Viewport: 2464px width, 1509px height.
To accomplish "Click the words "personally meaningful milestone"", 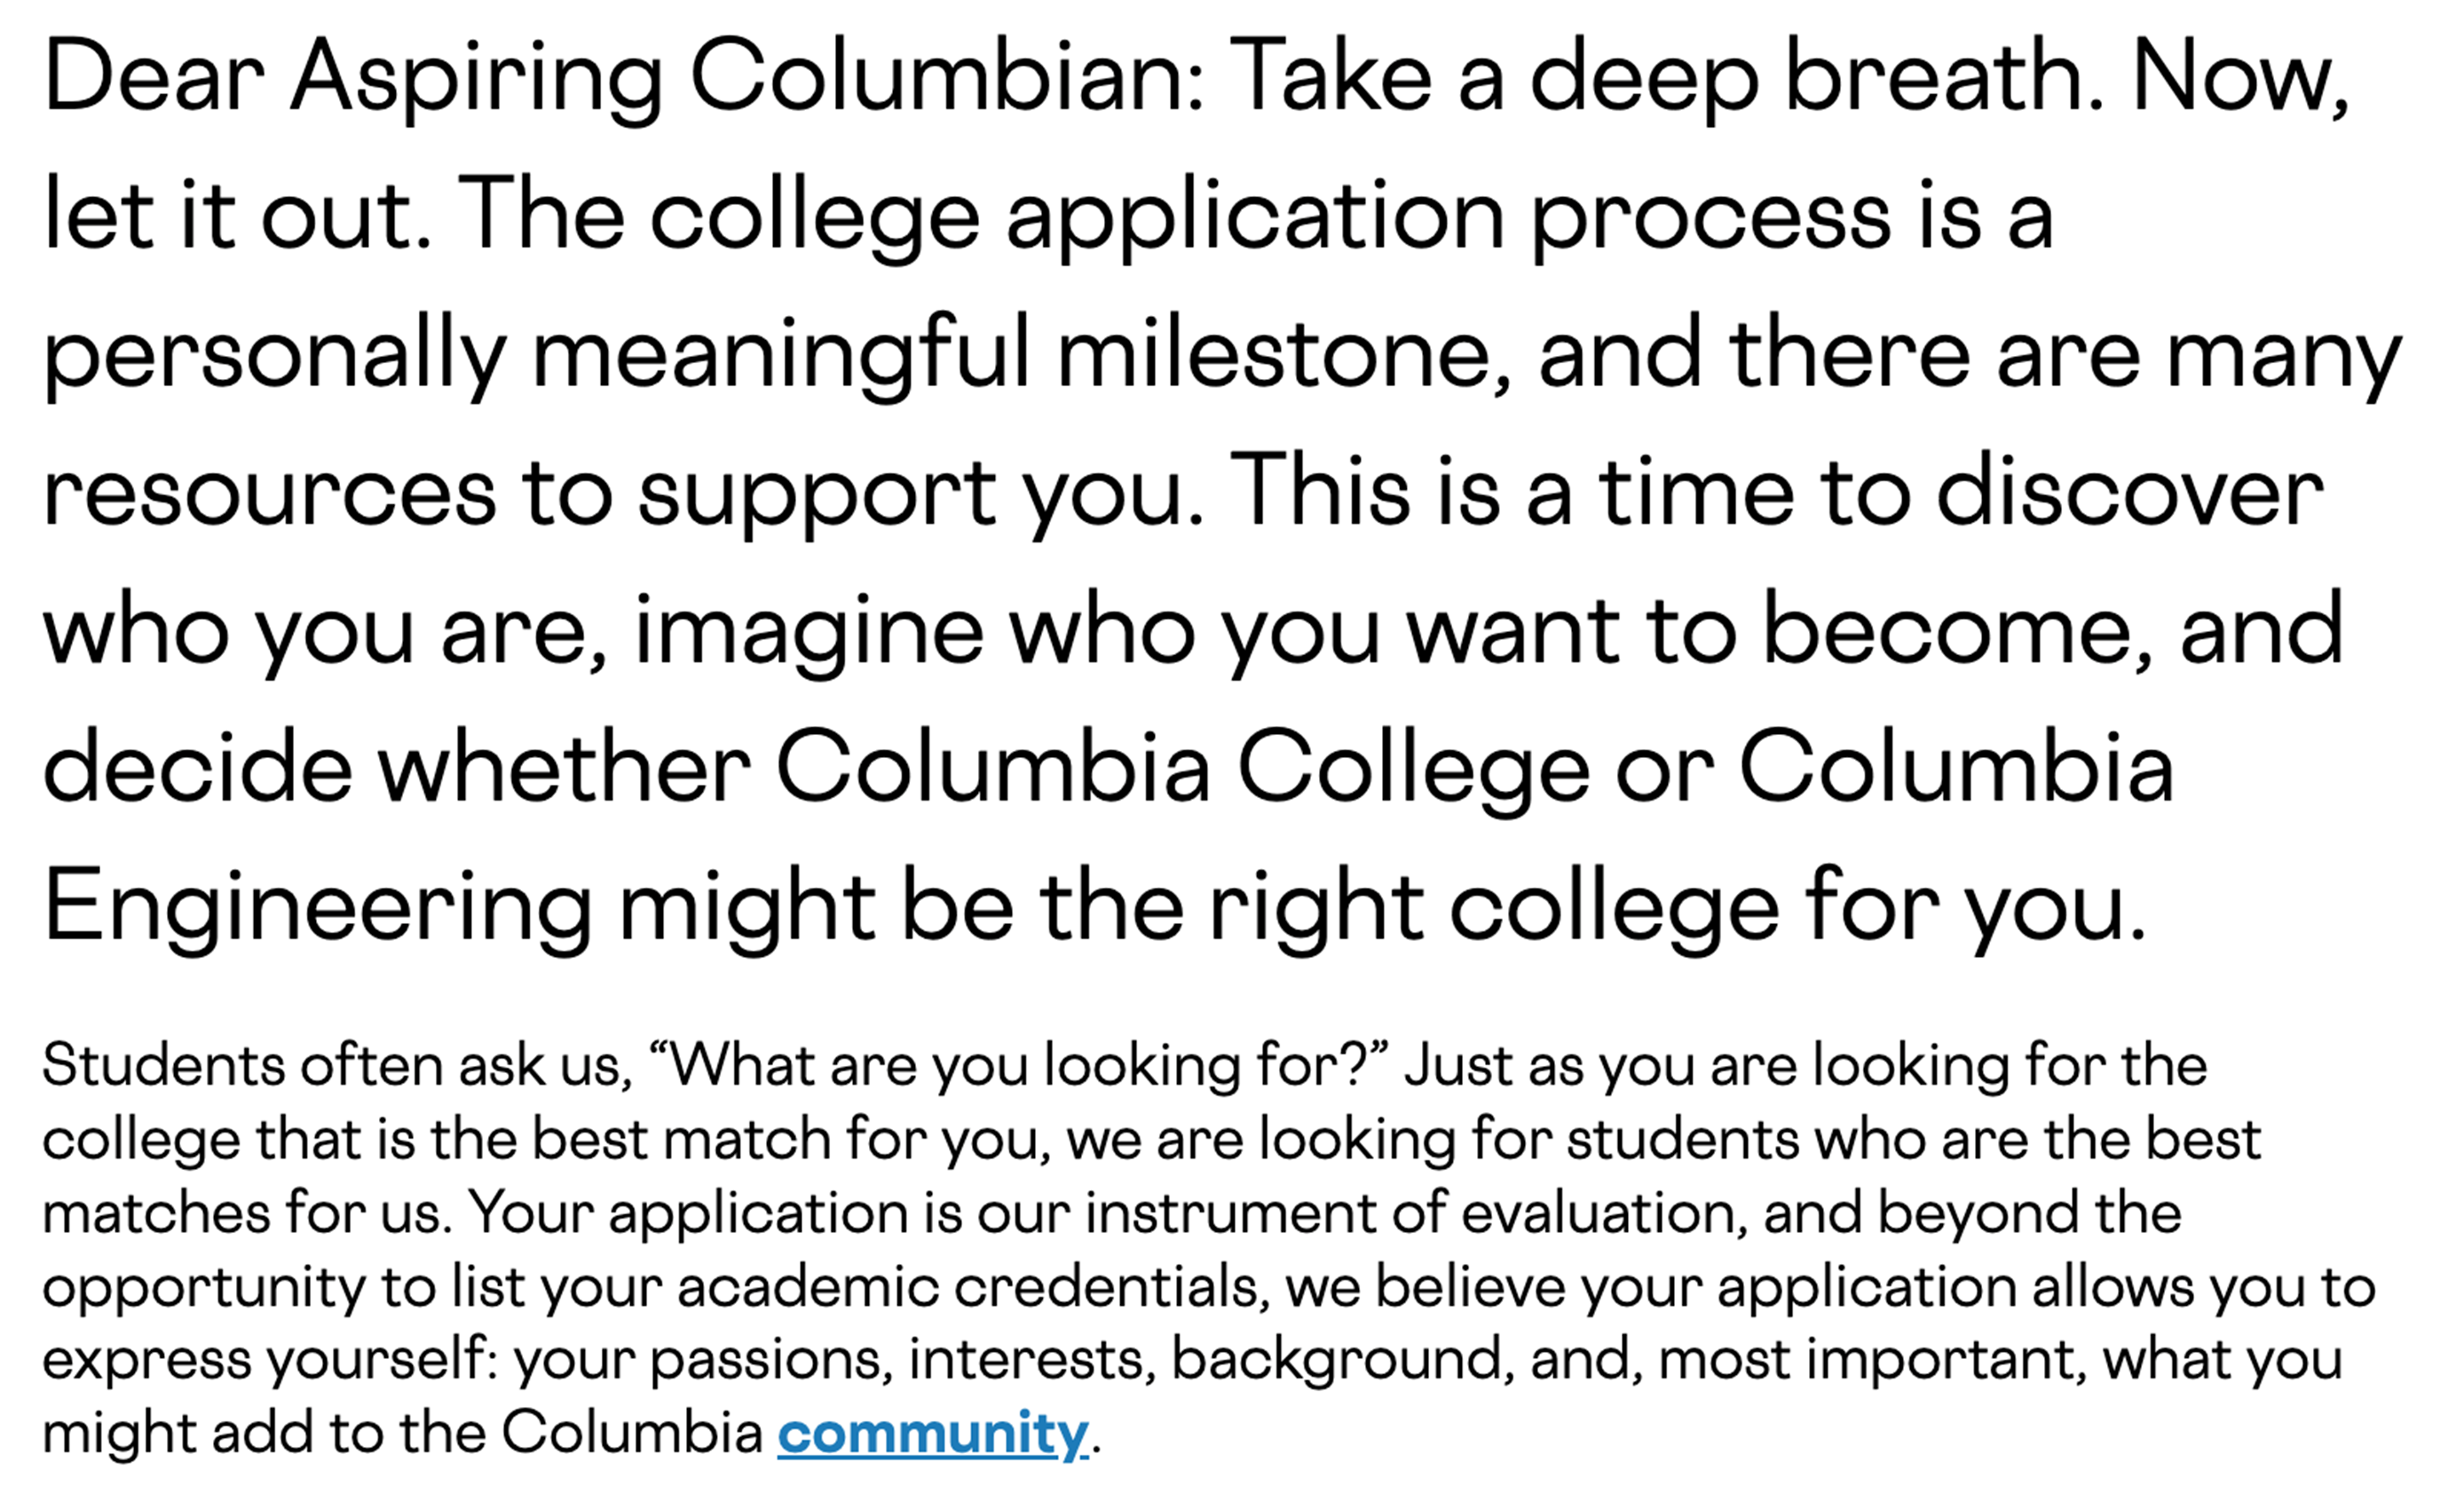I will [x=769, y=356].
